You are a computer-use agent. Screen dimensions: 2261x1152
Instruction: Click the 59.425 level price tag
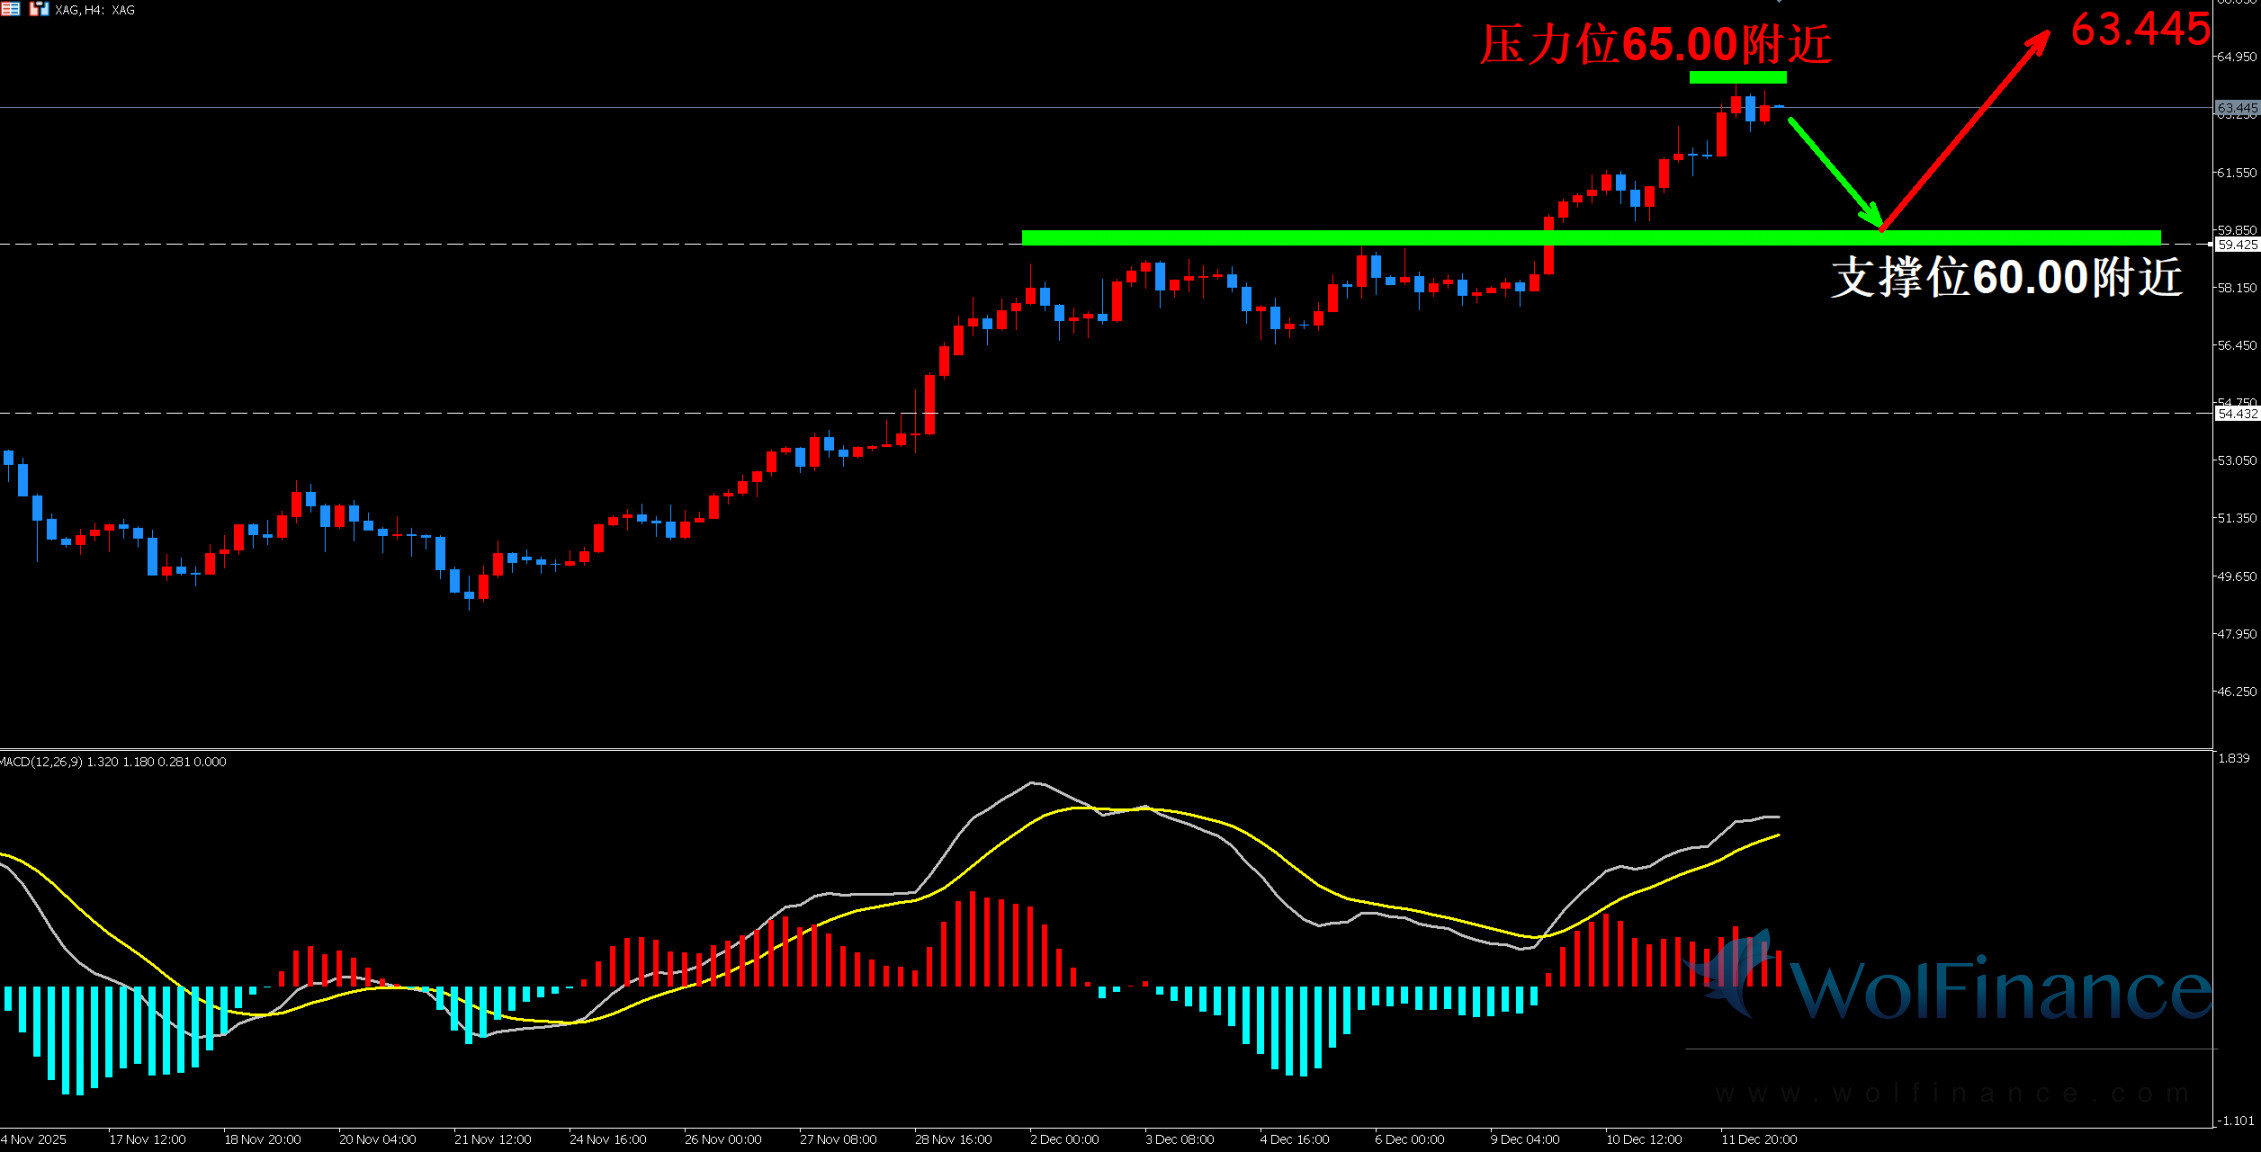pyautogui.click(x=2236, y=245)
